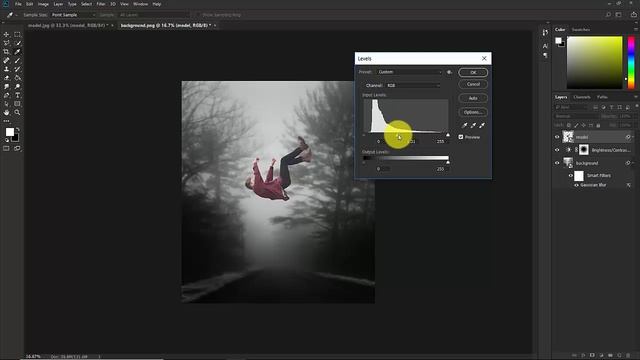Select the Paint Bucket tool

[17, 78]
